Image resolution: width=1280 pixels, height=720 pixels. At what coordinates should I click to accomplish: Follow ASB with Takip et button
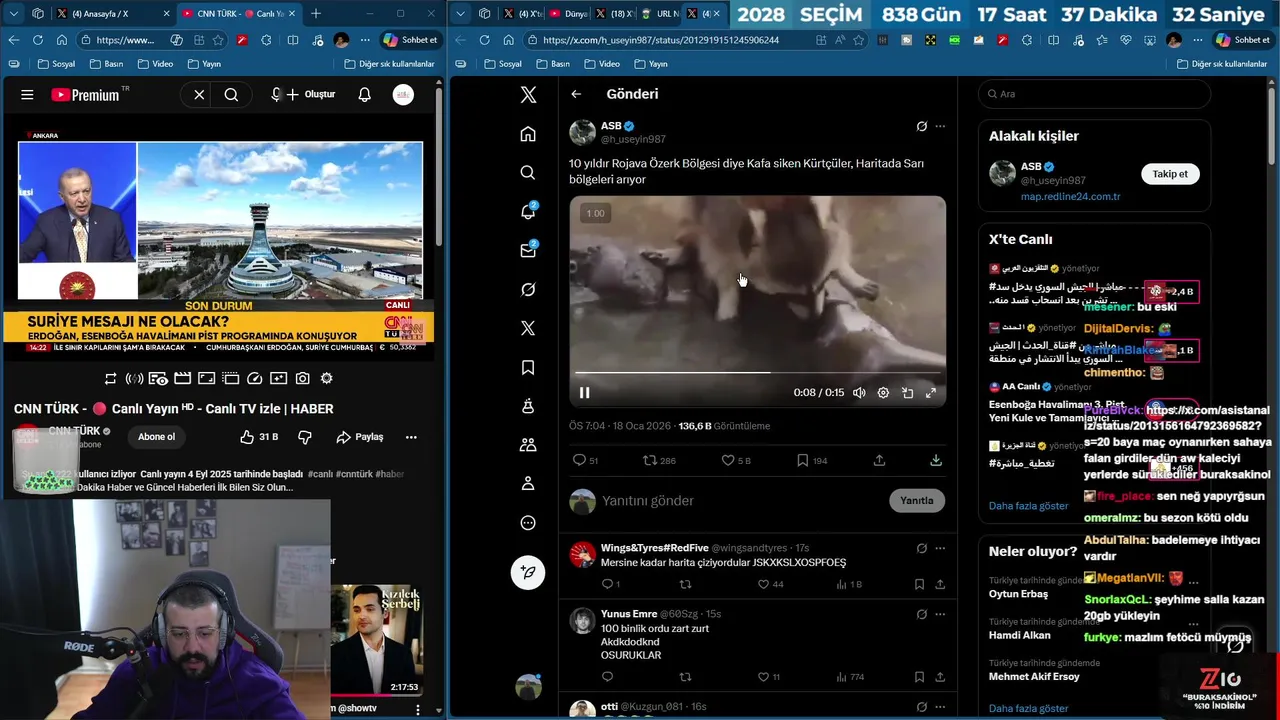point(1170,174)
